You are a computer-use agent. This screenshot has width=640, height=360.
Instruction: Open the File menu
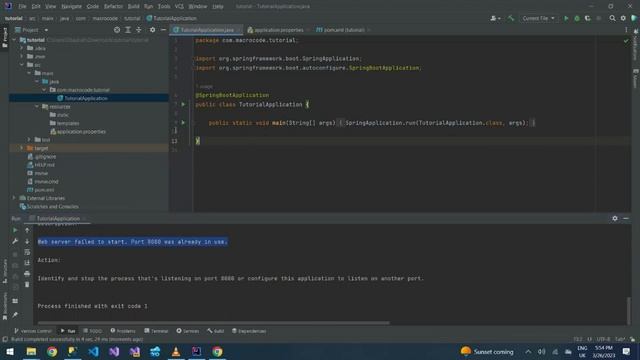tap(22, 6)
